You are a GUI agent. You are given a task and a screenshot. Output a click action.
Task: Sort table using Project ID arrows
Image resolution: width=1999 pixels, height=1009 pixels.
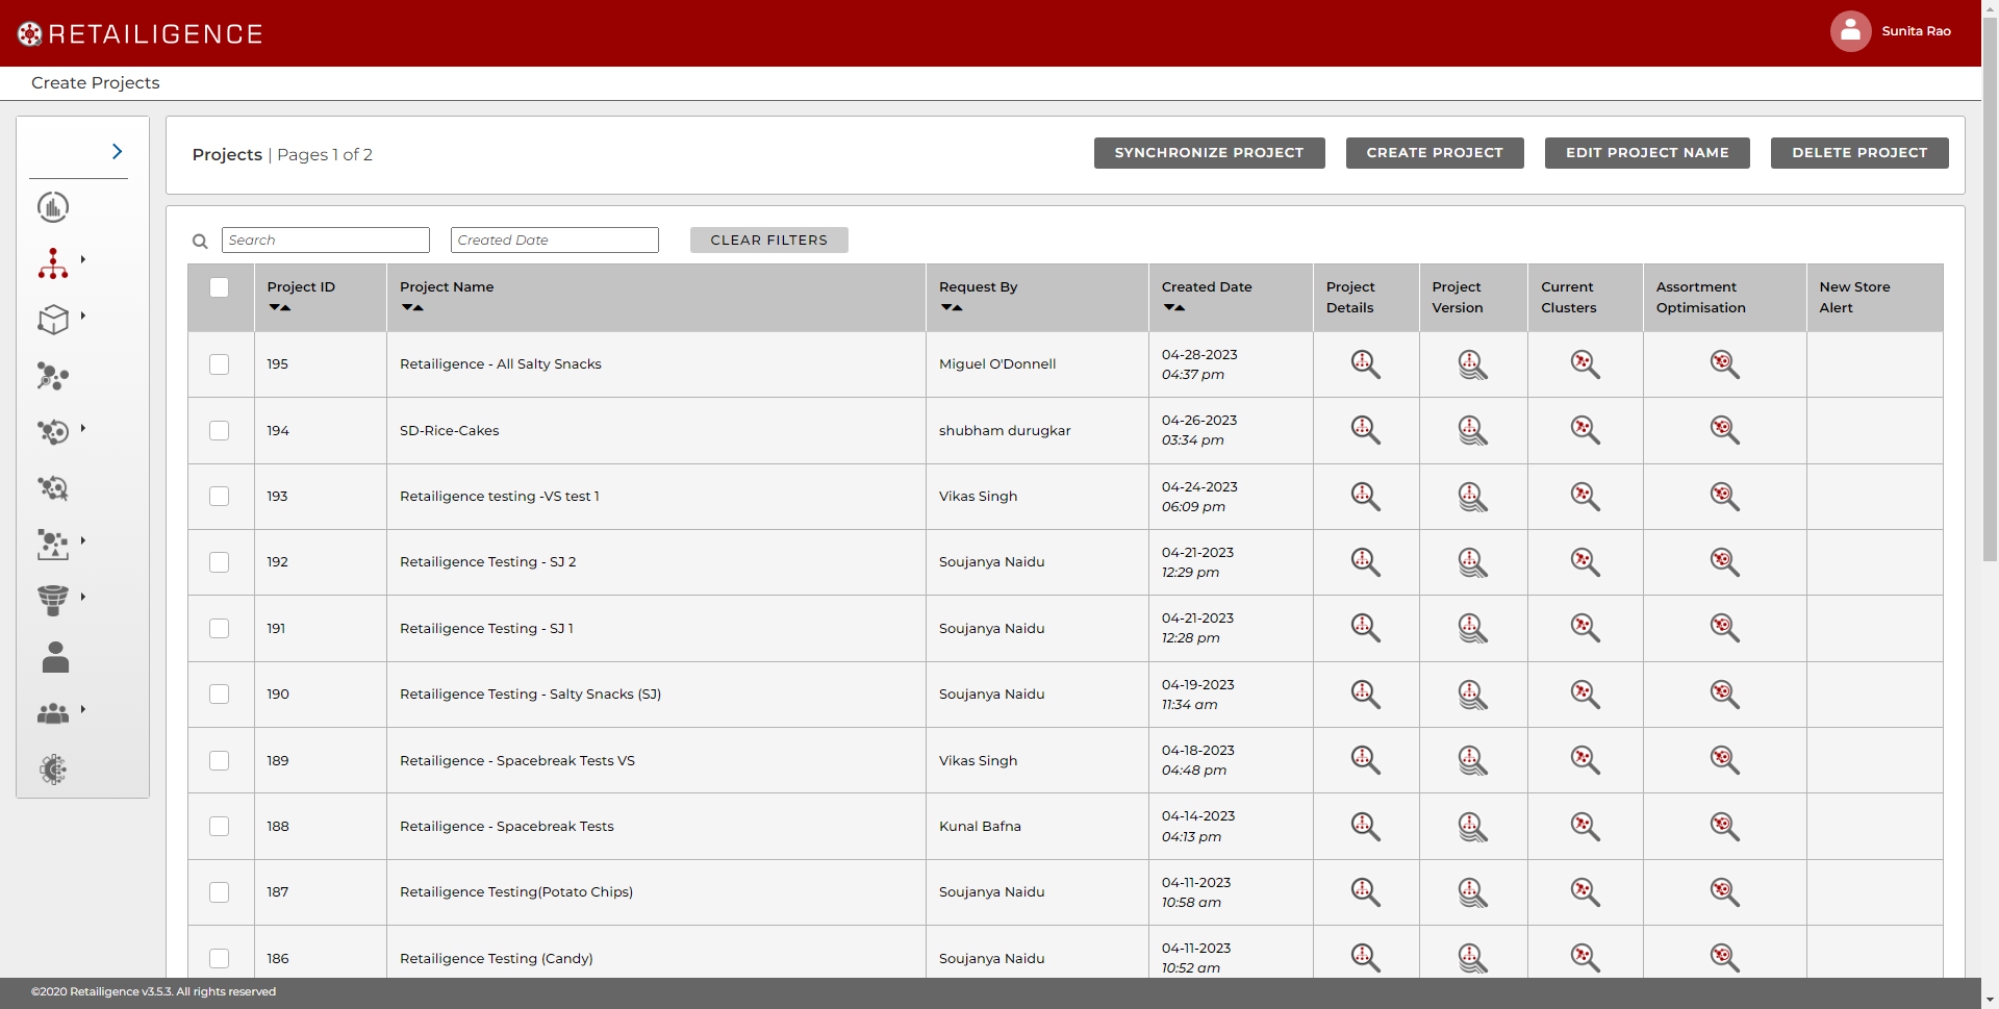click(x=280, y=308)
